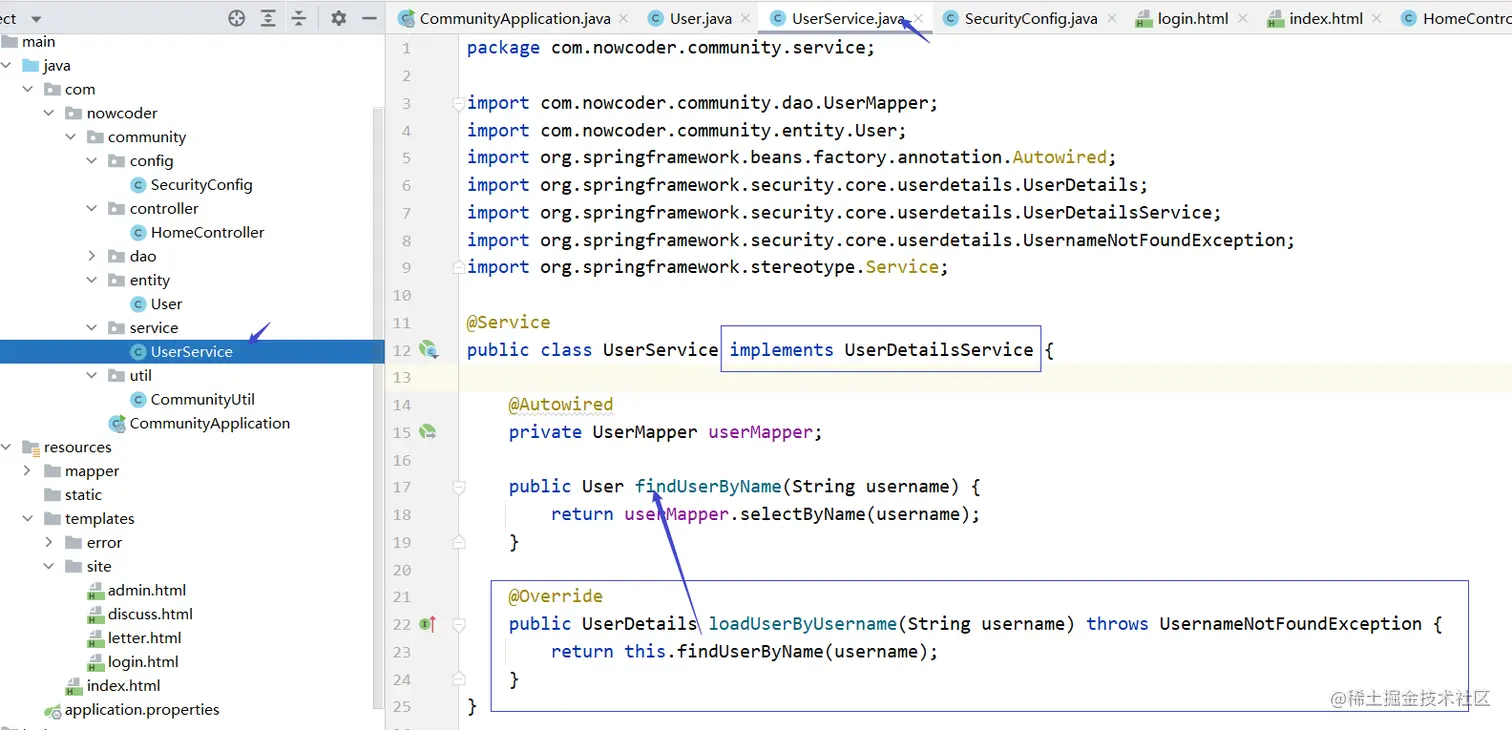Screen dimensions: 1512x730
Task: Collapse the entity package
Action: click(x=92, y=280)
